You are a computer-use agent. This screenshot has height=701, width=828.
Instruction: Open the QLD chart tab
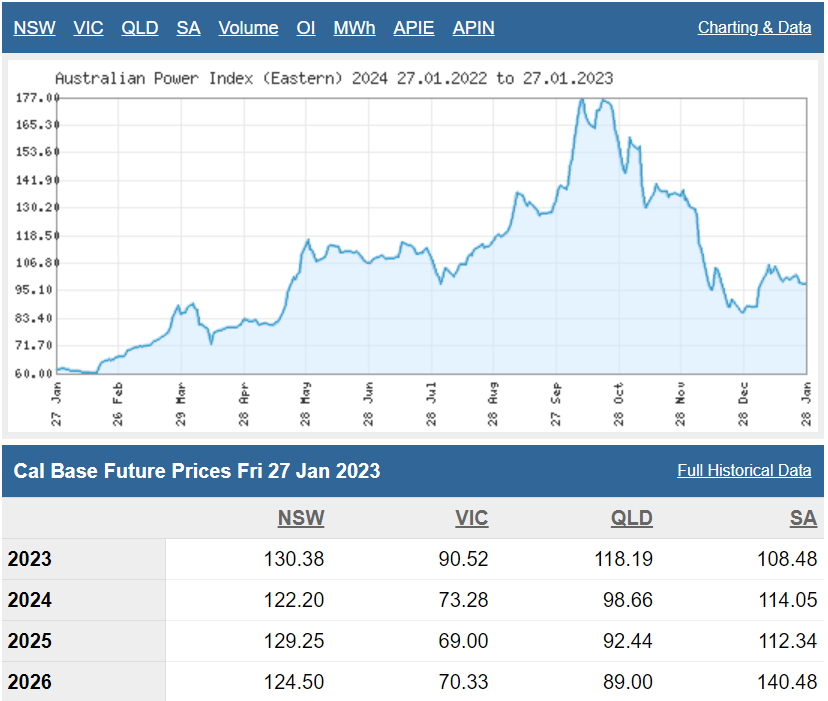[140, 28]
